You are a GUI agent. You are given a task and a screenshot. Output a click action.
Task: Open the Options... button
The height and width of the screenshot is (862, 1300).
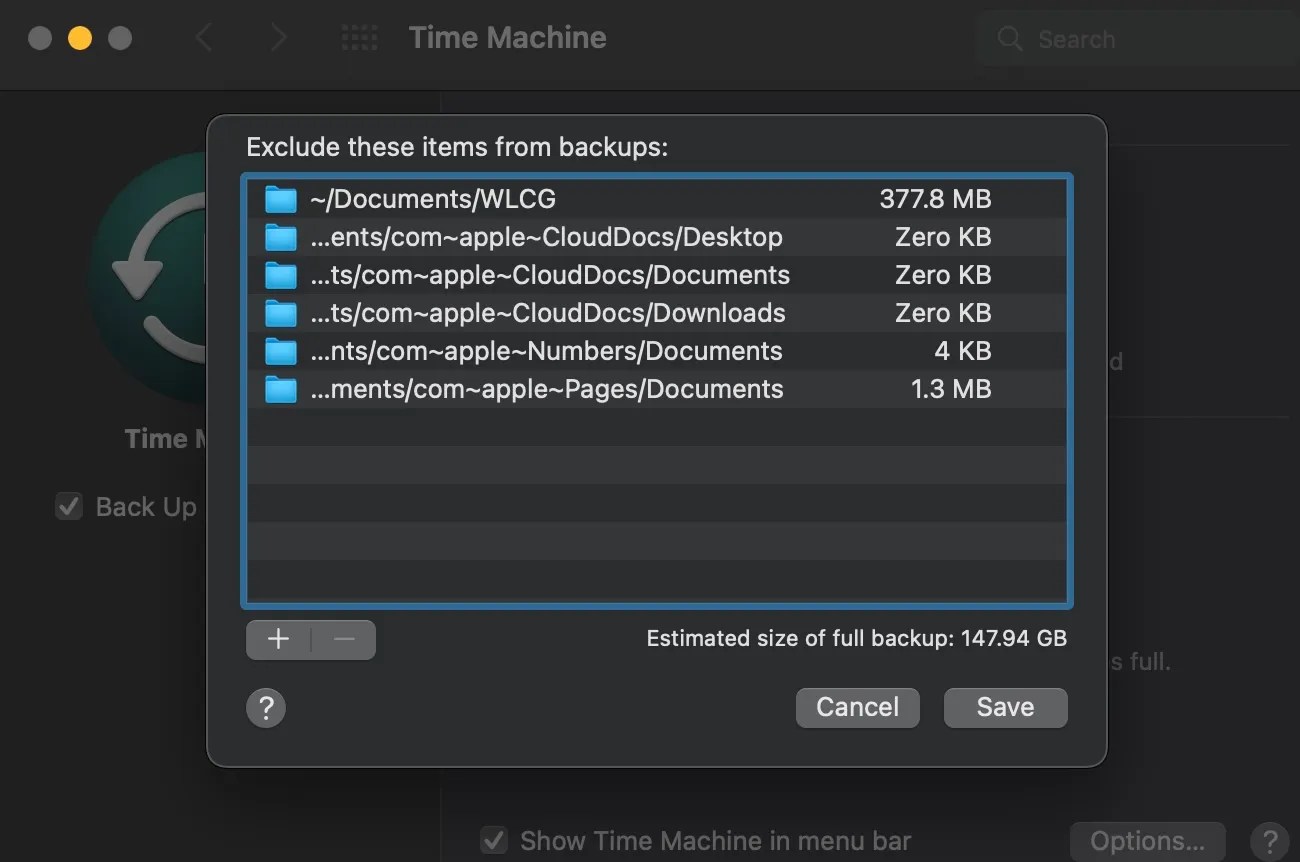tap(1147, 841)
